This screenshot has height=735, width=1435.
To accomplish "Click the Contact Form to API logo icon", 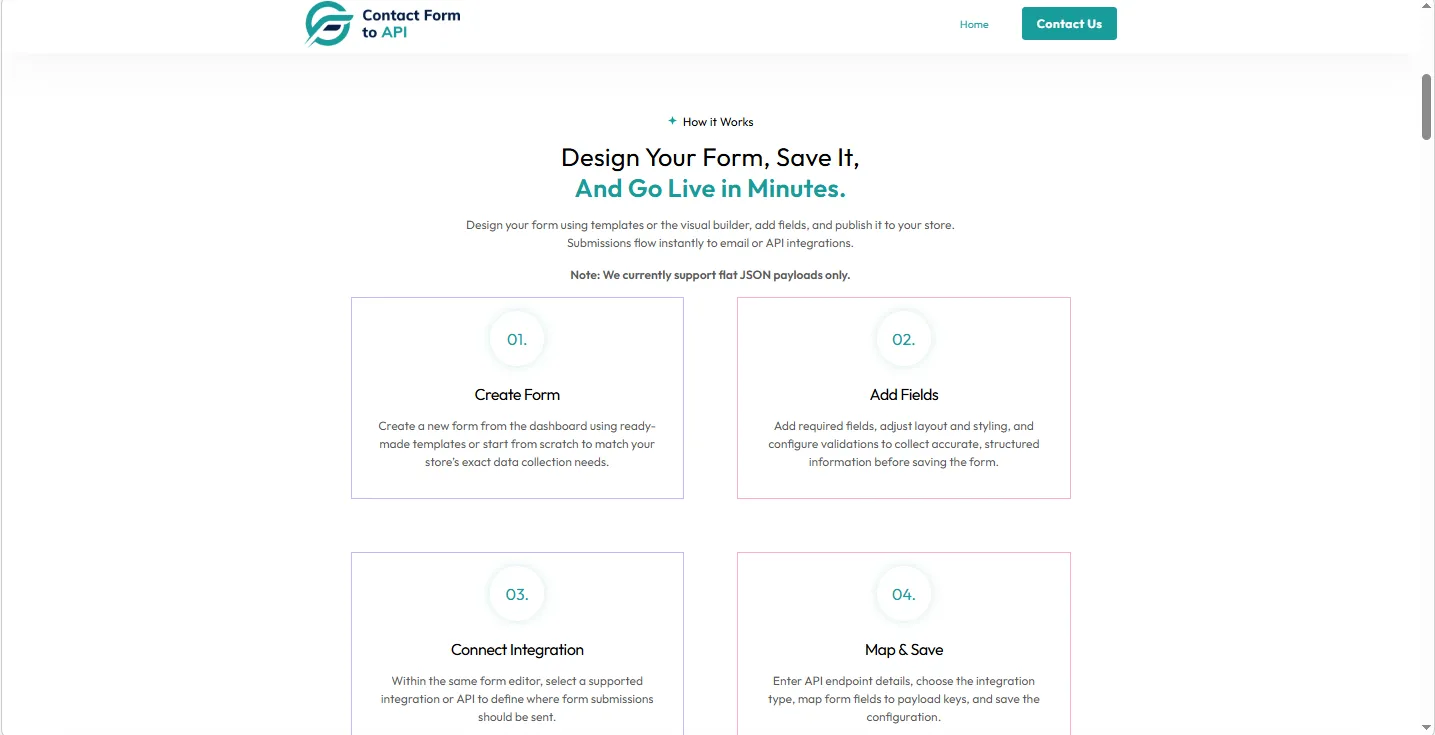I will tap(329, 24).
